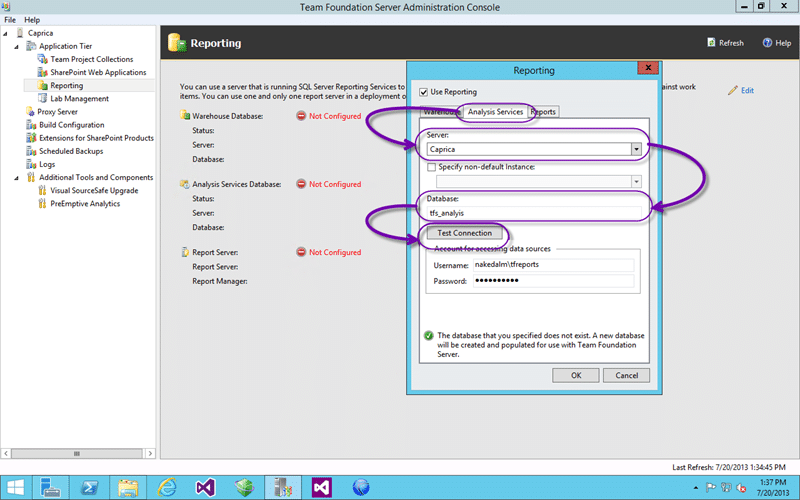The image size is (800, 500).
Task: Open Windows Start button in taskbar
Action: [x=16, y=488]
